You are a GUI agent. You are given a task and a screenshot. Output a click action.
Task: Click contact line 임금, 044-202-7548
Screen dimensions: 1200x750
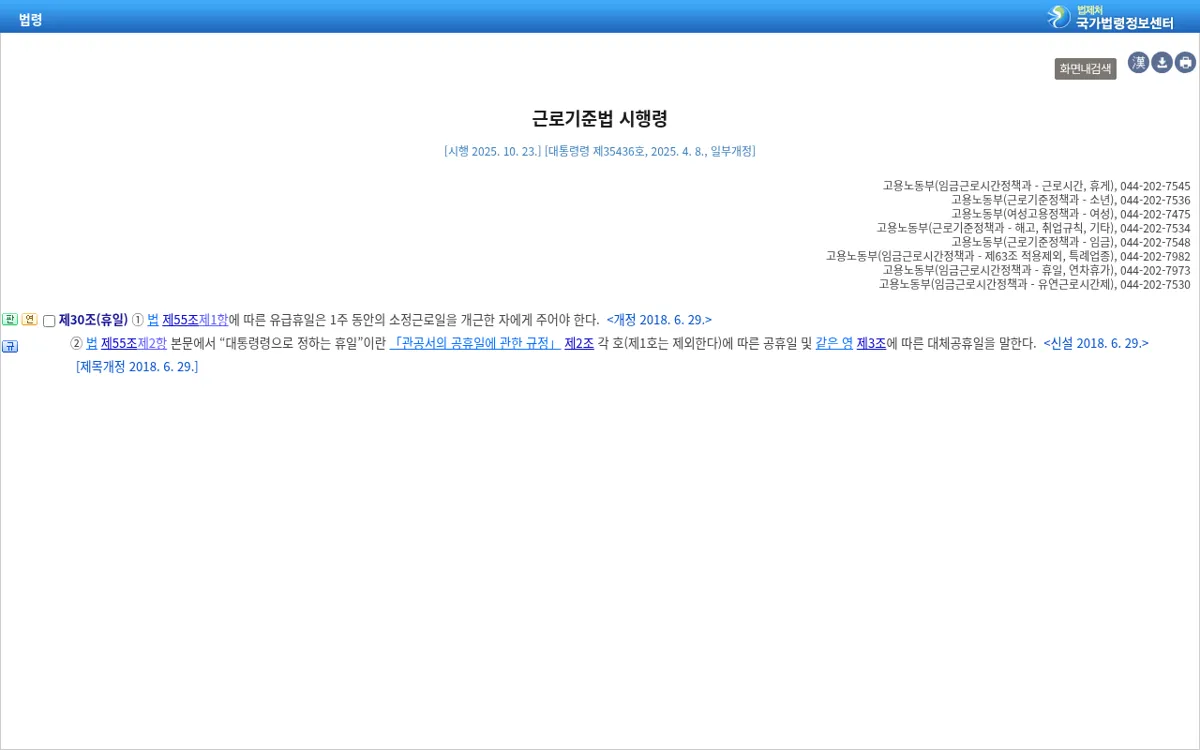pos(1070,242)
